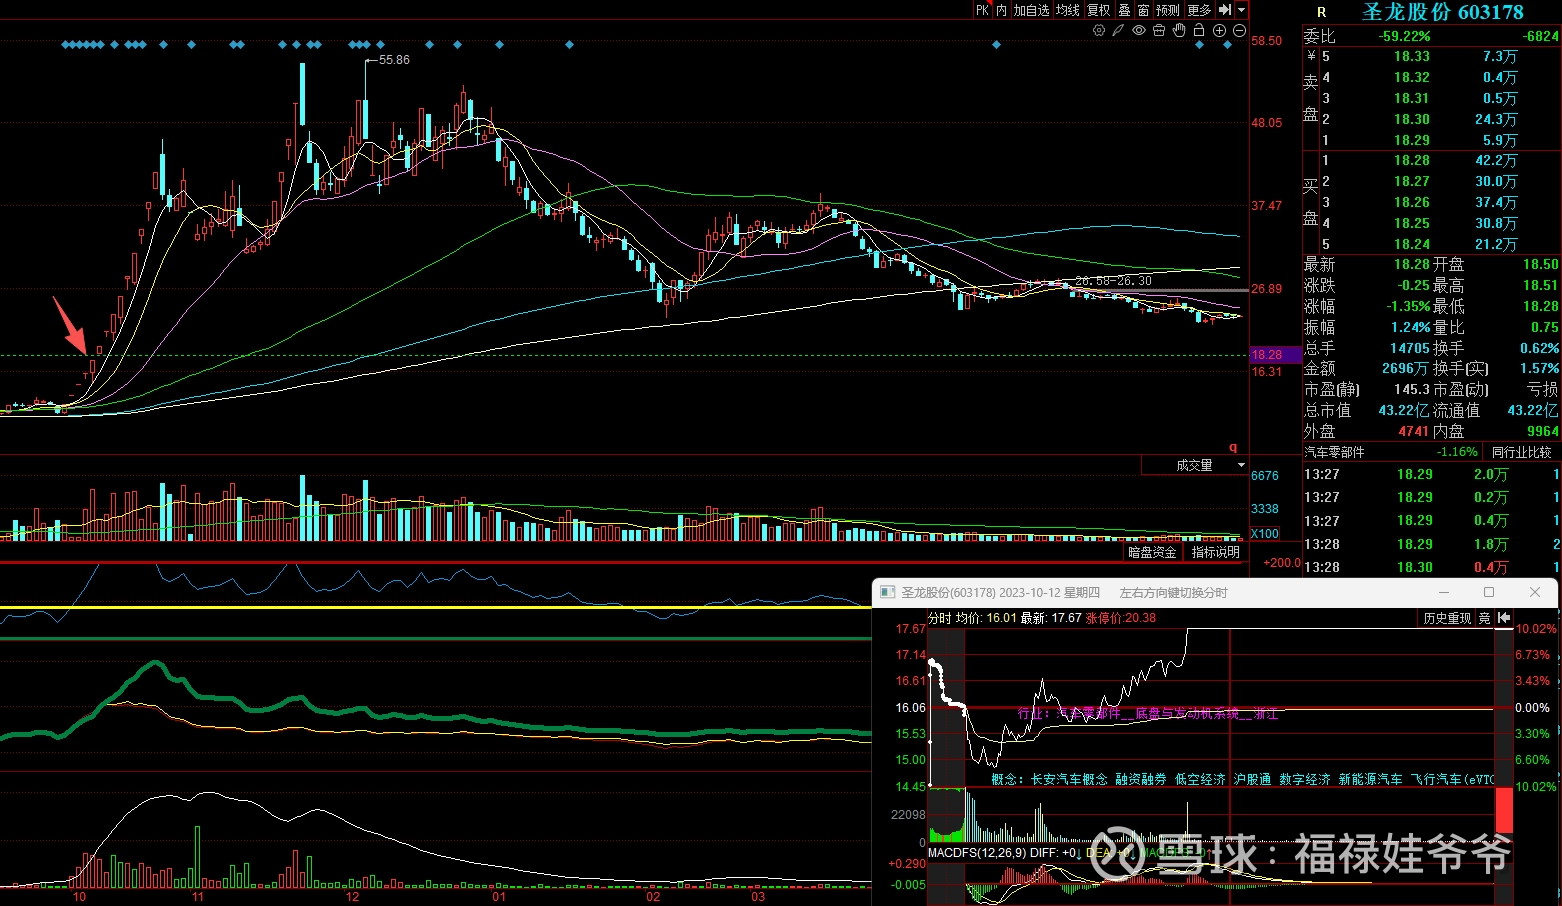Select the hand pan tool icon
1562x906 pixels.
coord(1179,30)
